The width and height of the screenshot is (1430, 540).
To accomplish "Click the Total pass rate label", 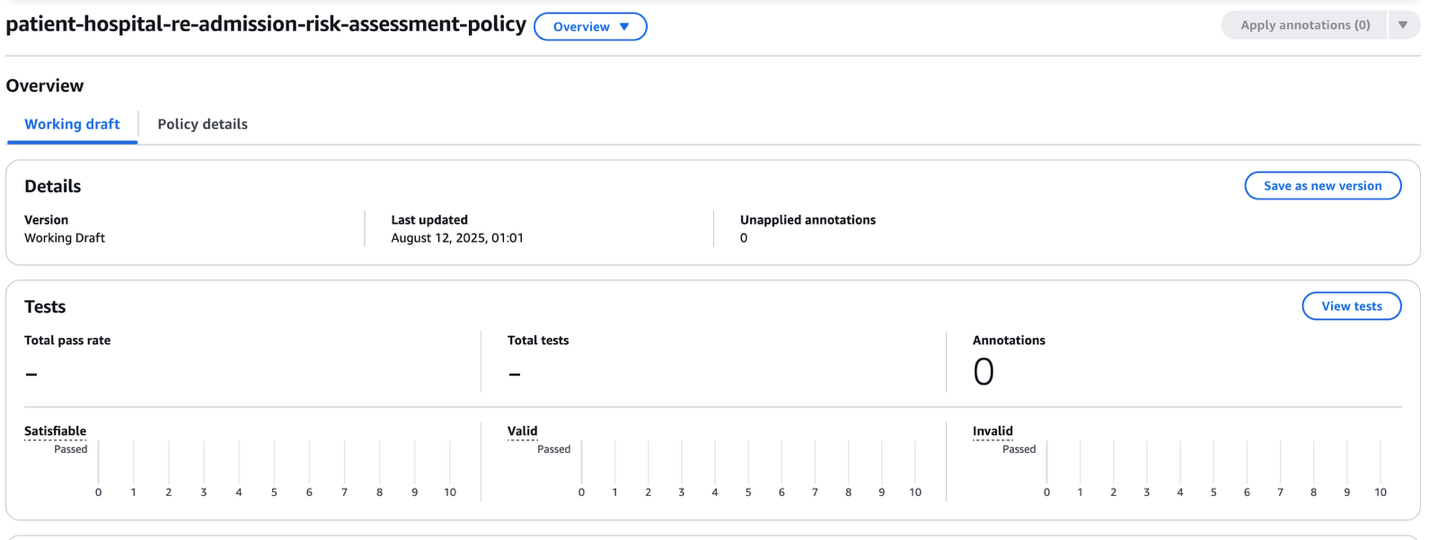I will pyautogui.click(x=67, y=340).
